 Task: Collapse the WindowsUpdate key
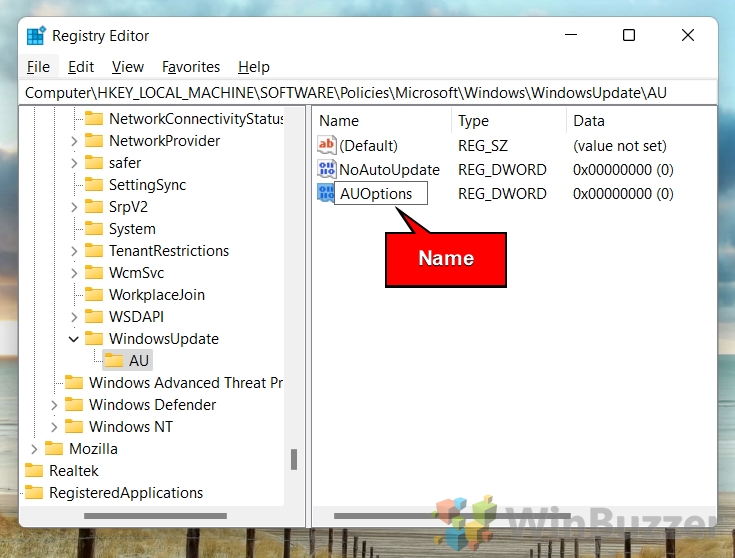74,339
